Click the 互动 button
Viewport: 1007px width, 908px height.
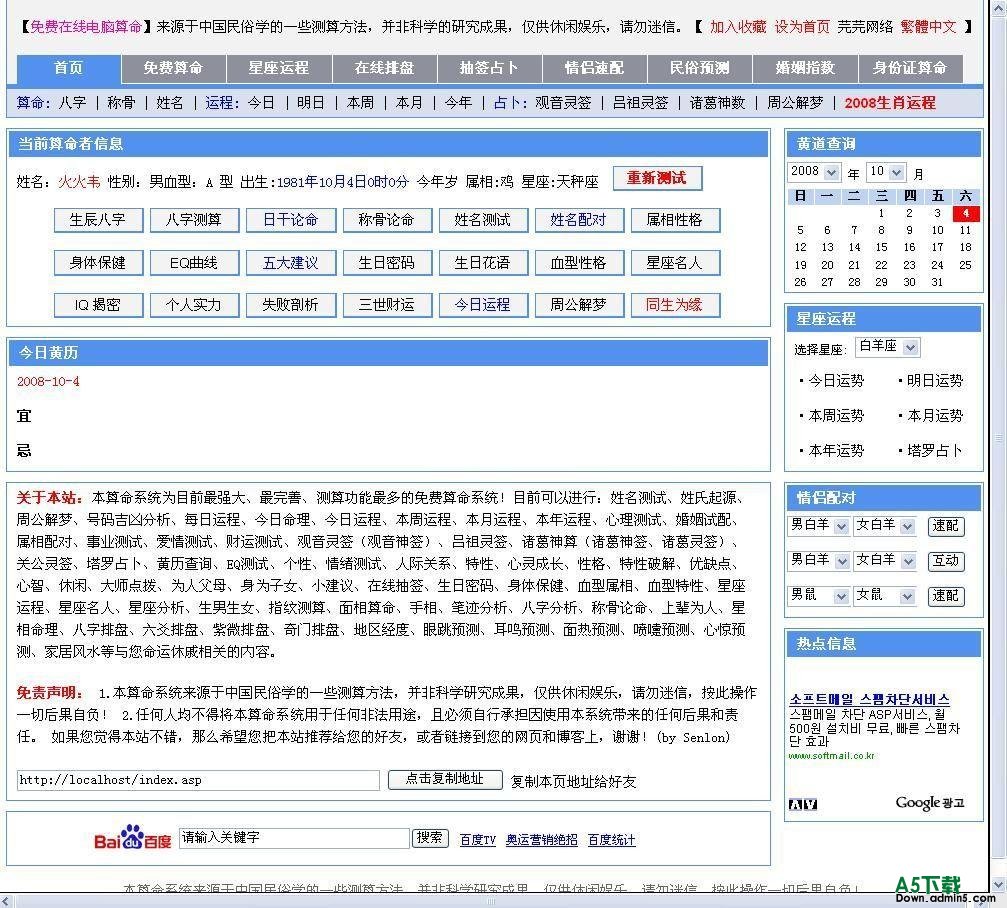click(x=946, y=561)
